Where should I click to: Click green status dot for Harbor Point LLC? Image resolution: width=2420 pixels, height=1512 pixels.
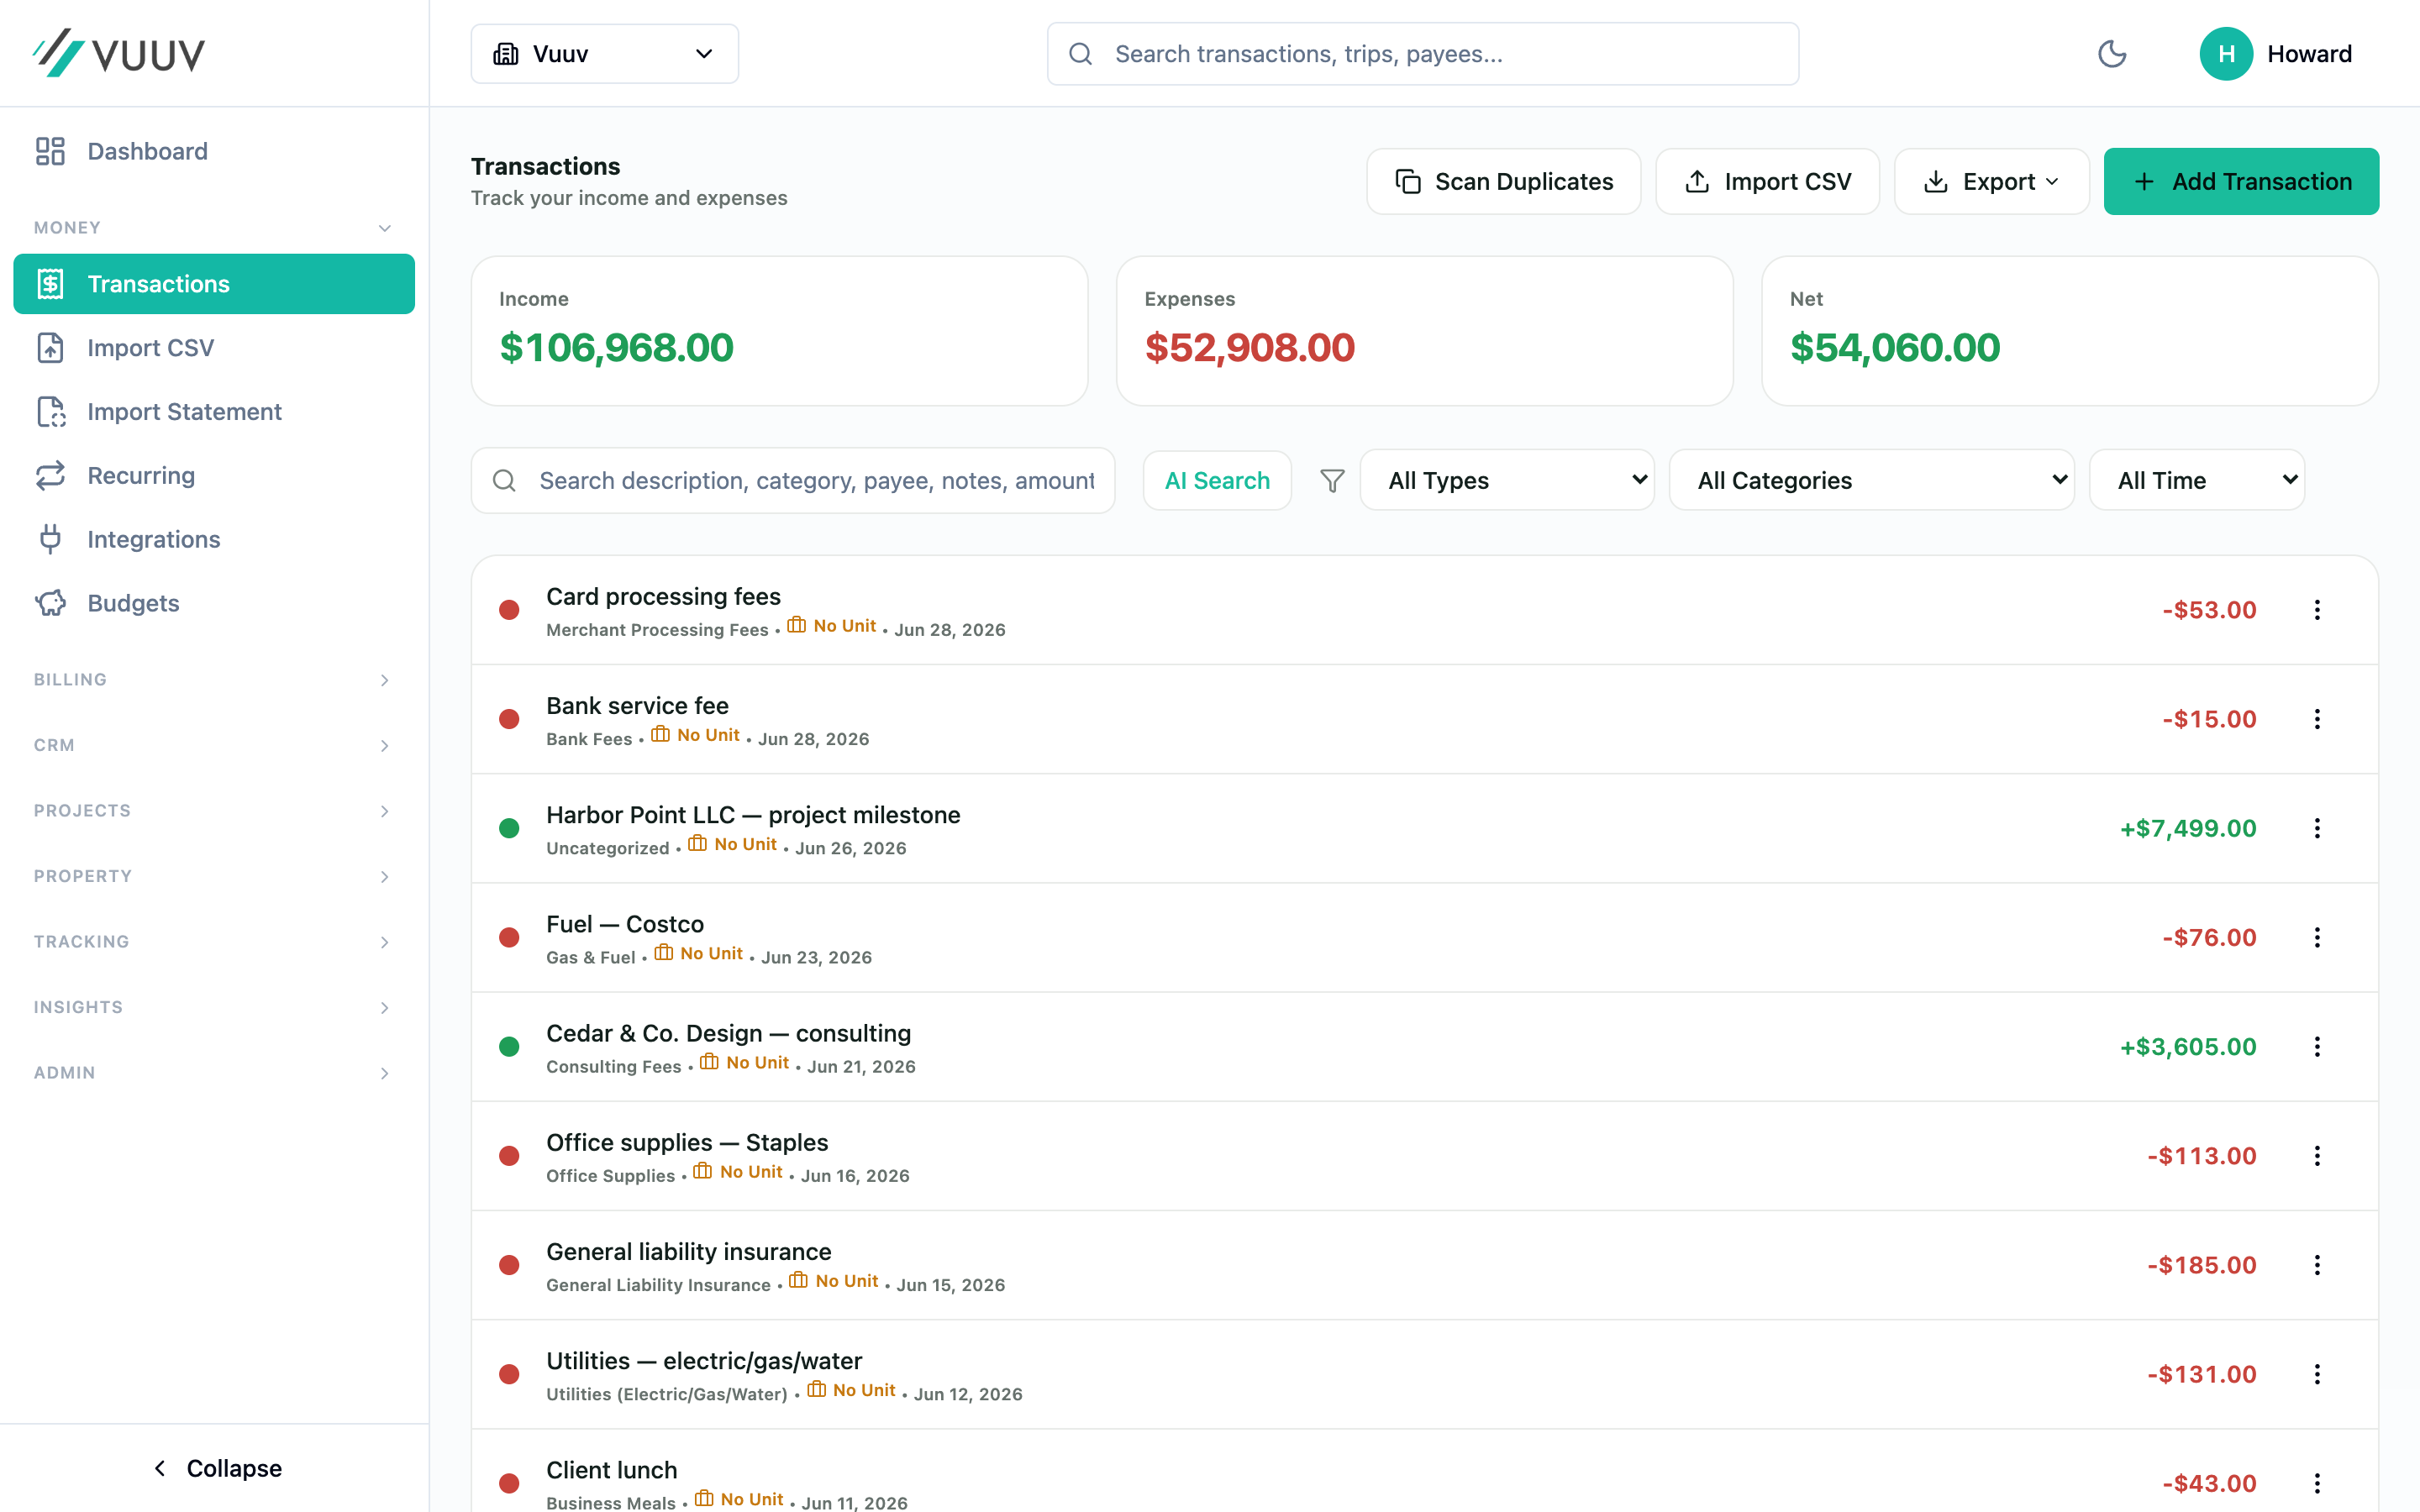click(x=509, y=828)
